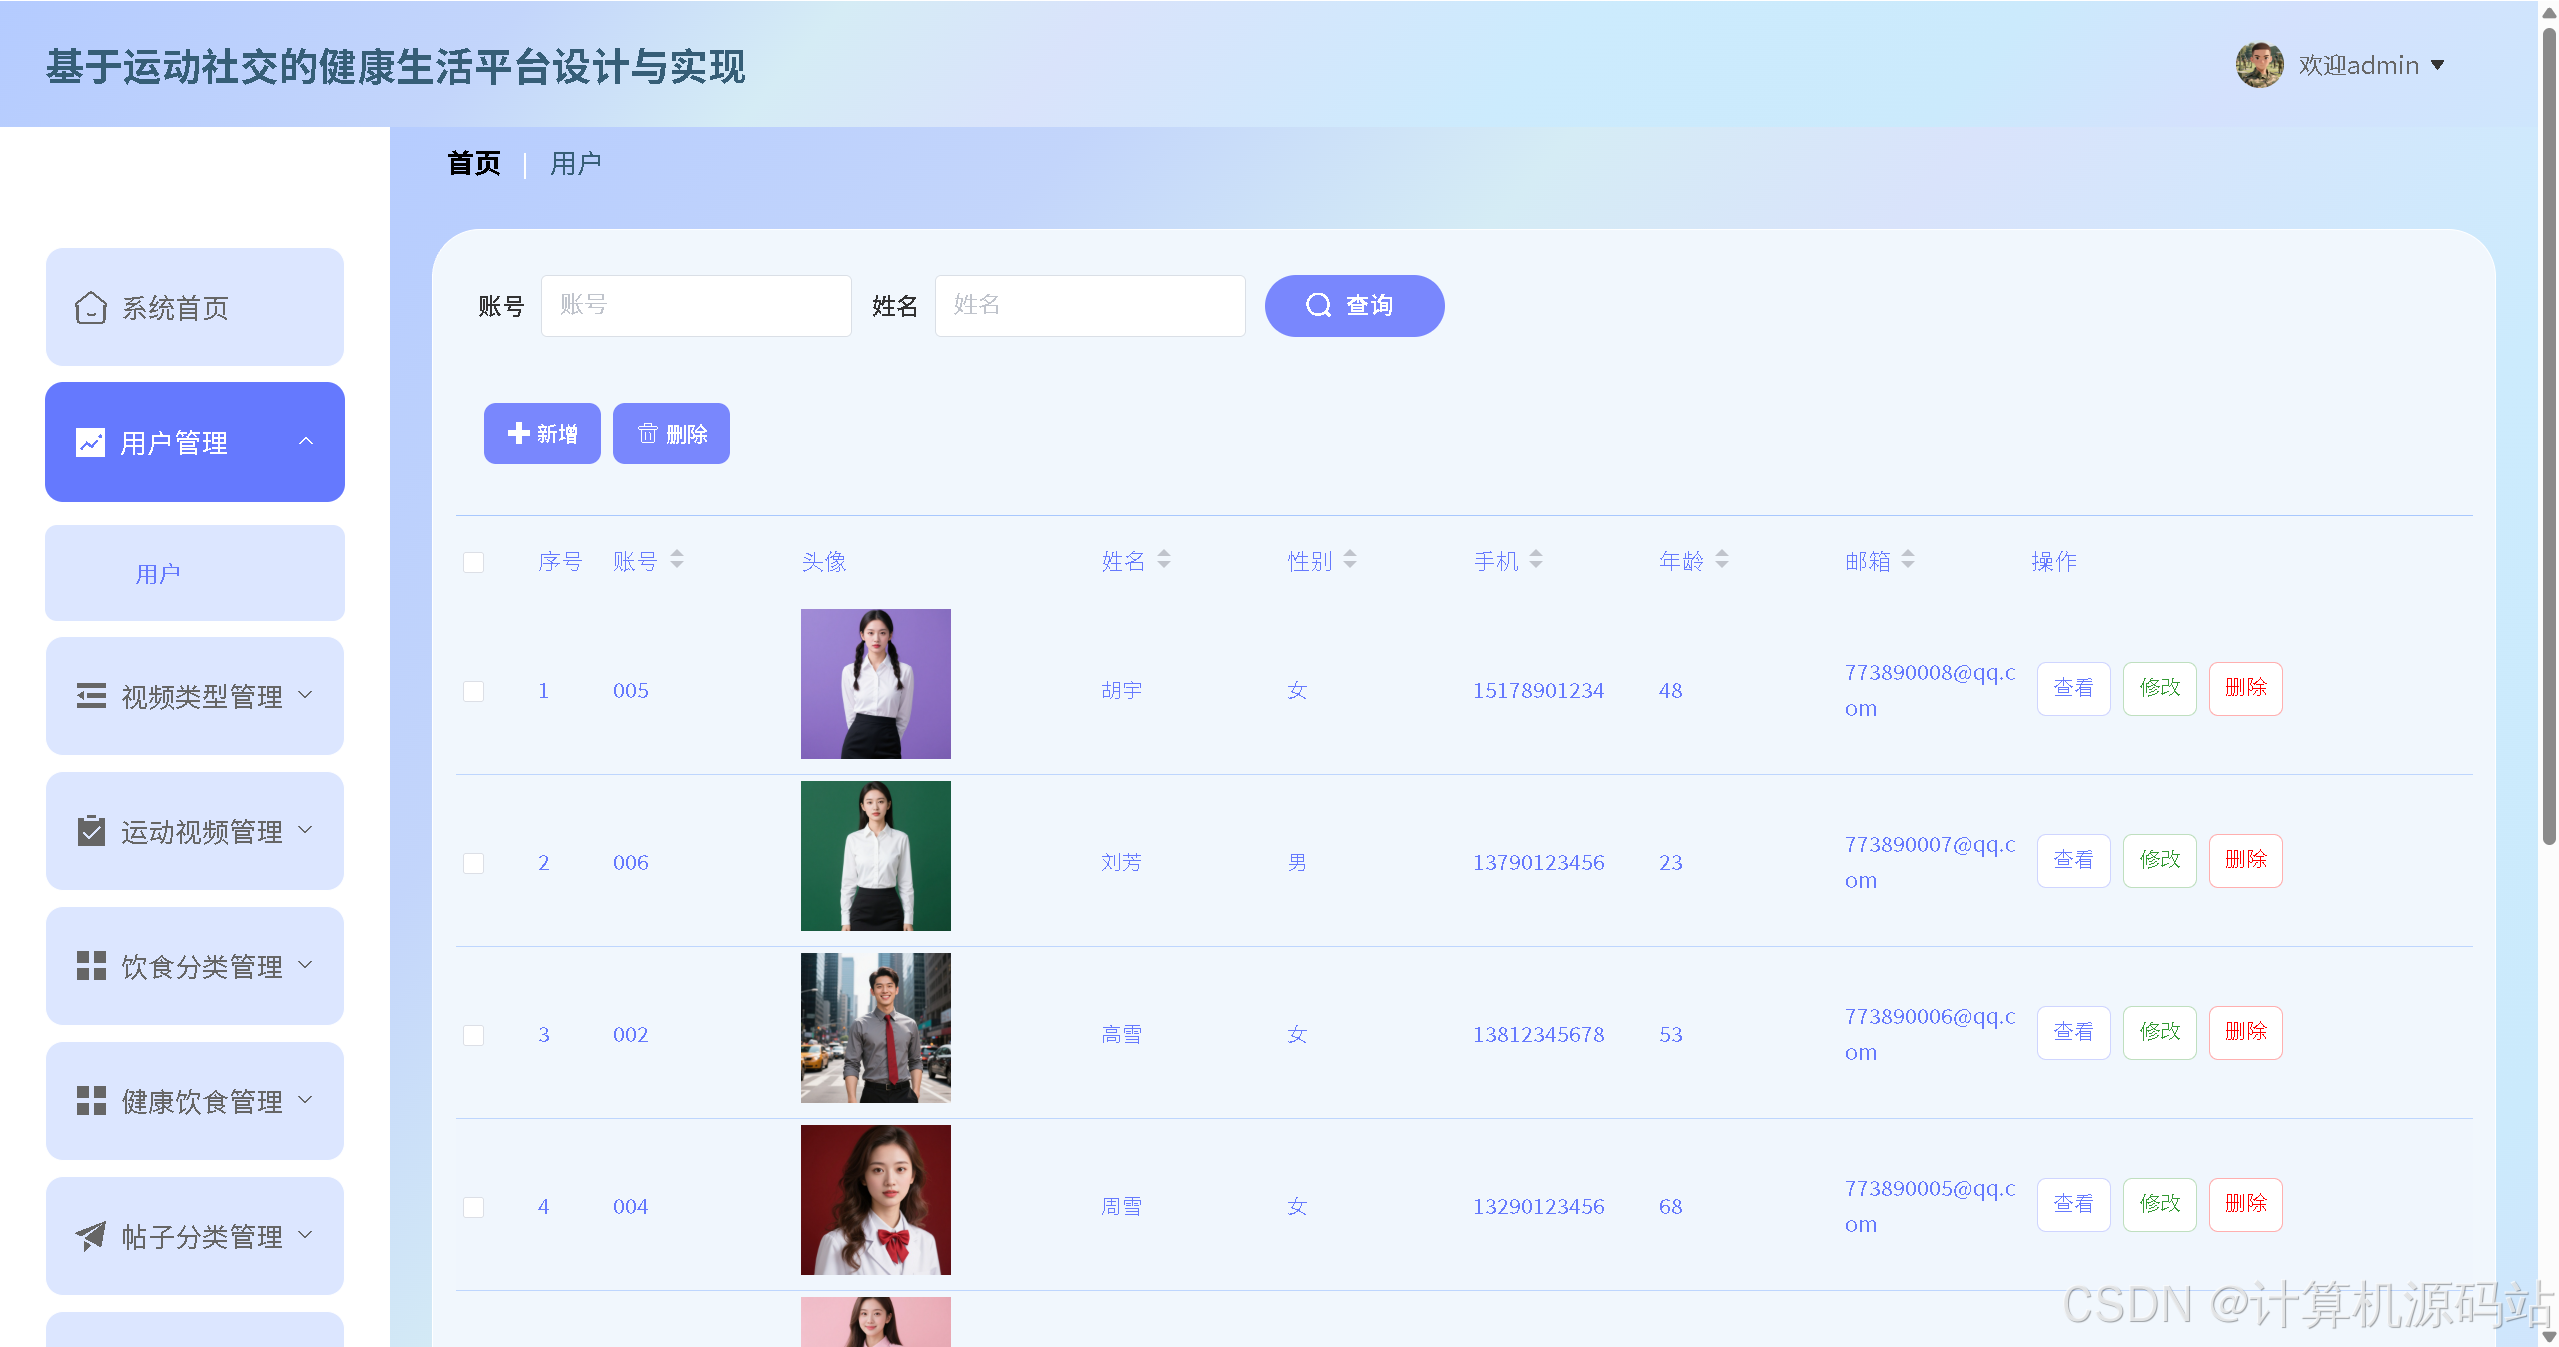The width and height of the screenshot is (2559, 1347).
Task: Check the row for account 005
Action: tap(474, 691)
